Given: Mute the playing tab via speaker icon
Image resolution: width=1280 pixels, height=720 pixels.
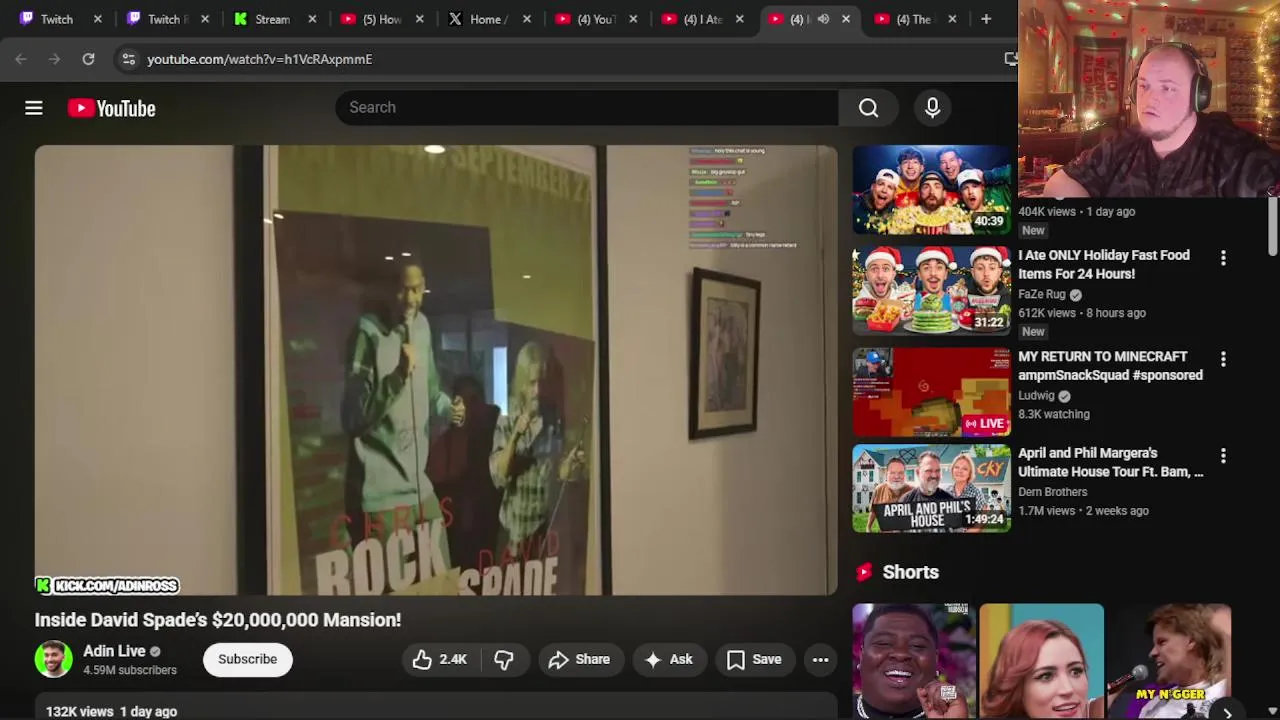Looking at the screenshot, I should tap(823, 19).
